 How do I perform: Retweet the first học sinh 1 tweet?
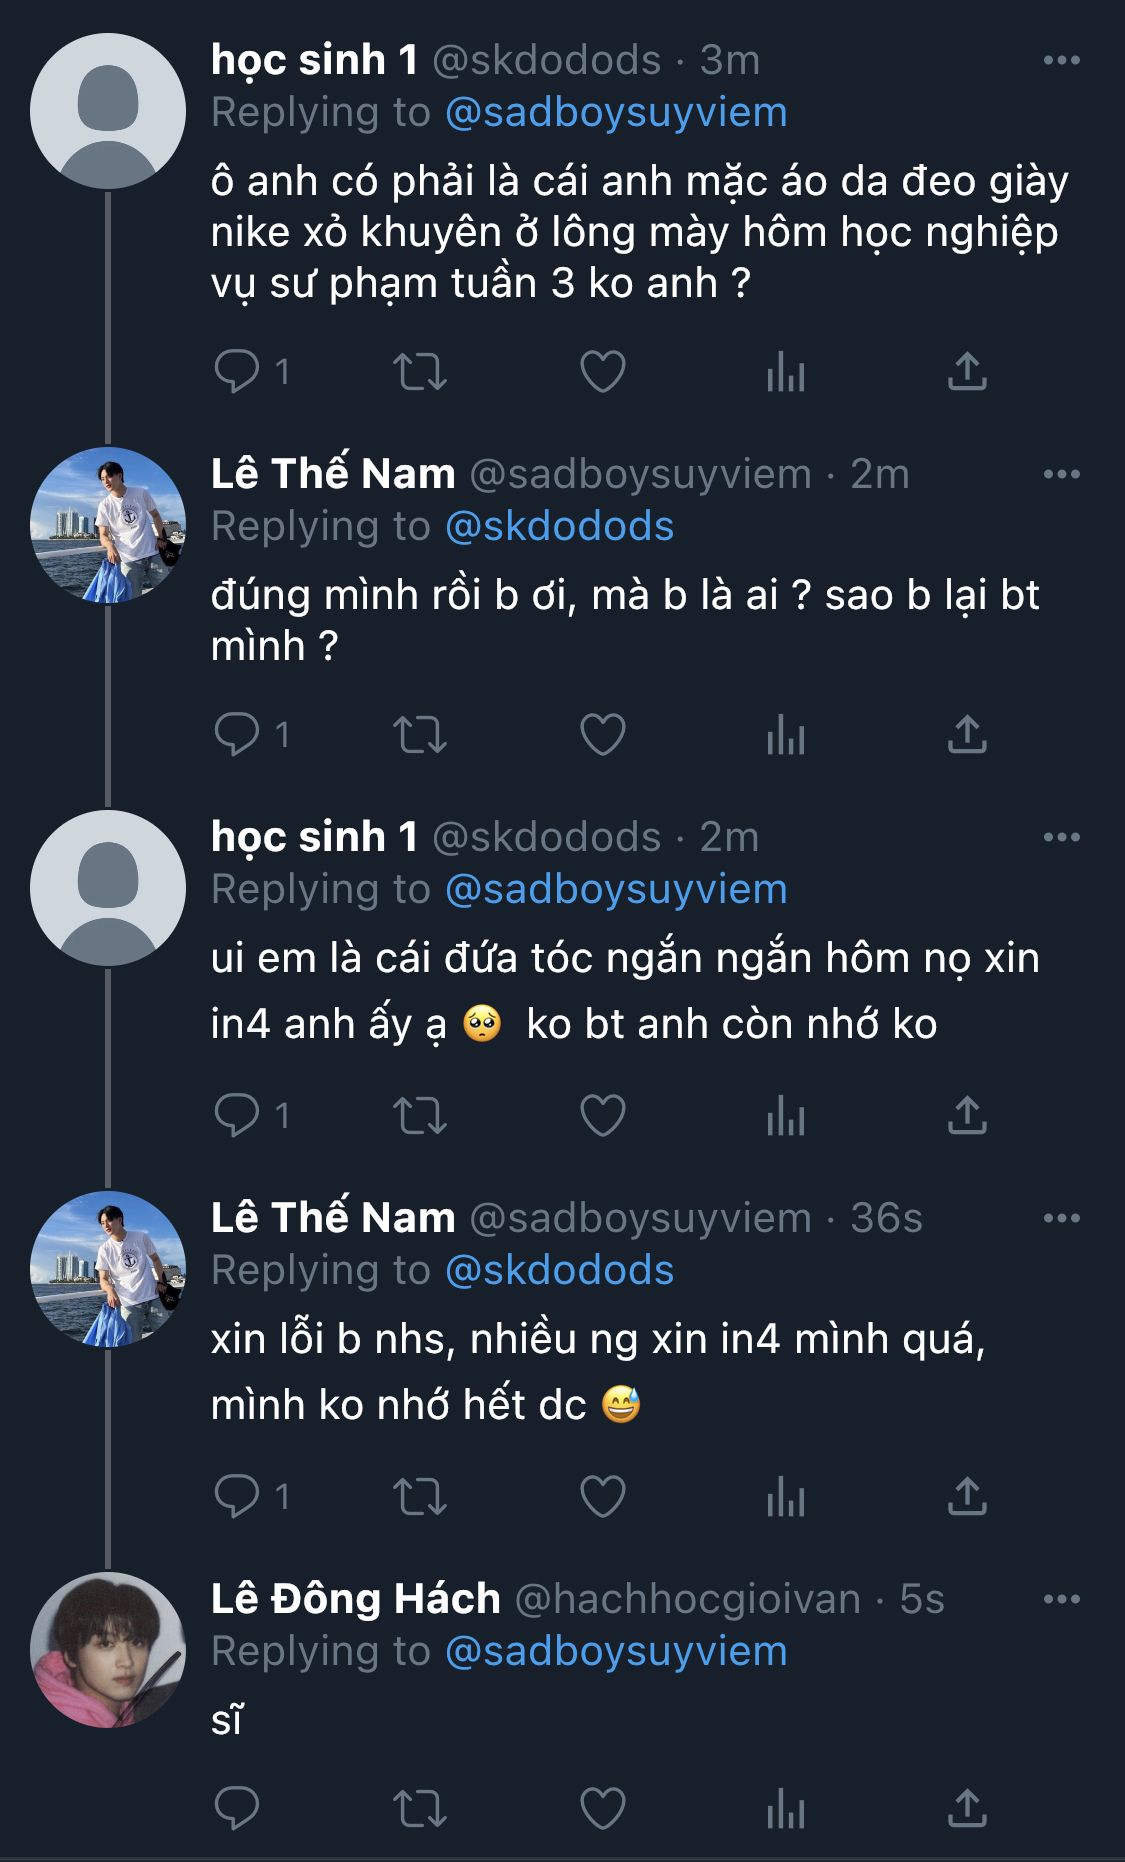point(420,372)
